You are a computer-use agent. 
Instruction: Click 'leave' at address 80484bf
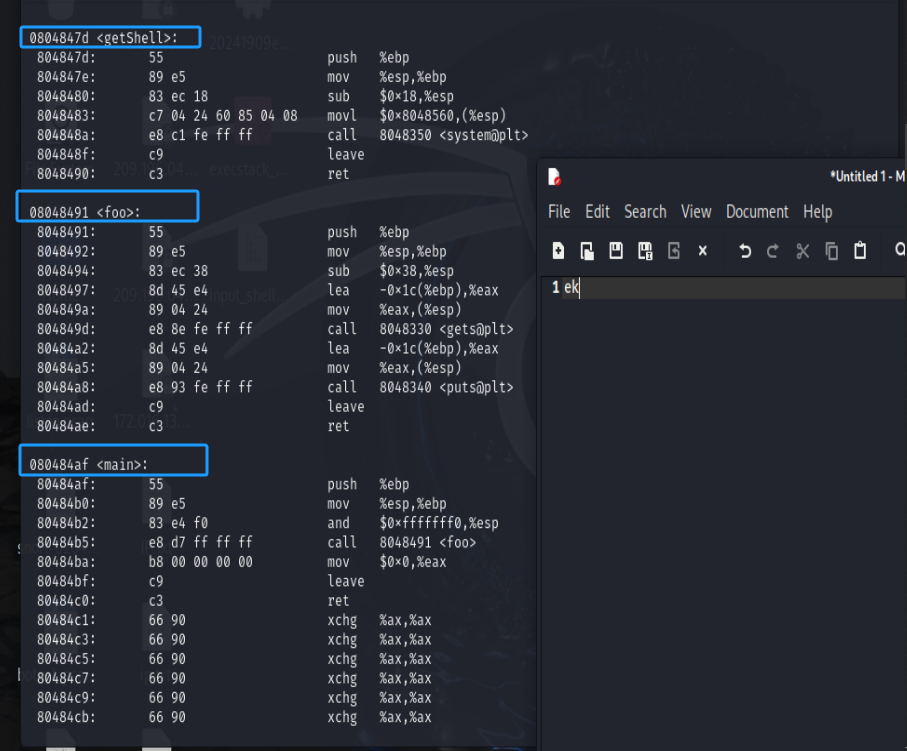point(346,581)
